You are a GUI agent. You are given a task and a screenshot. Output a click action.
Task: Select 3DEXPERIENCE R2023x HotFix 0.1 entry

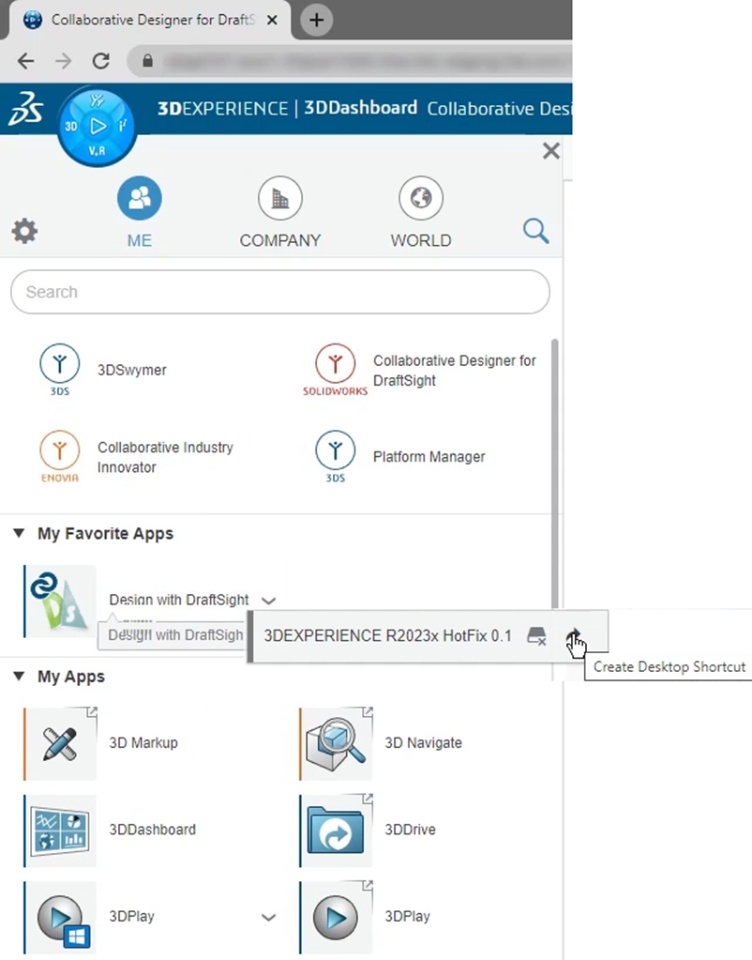[387, 636]
